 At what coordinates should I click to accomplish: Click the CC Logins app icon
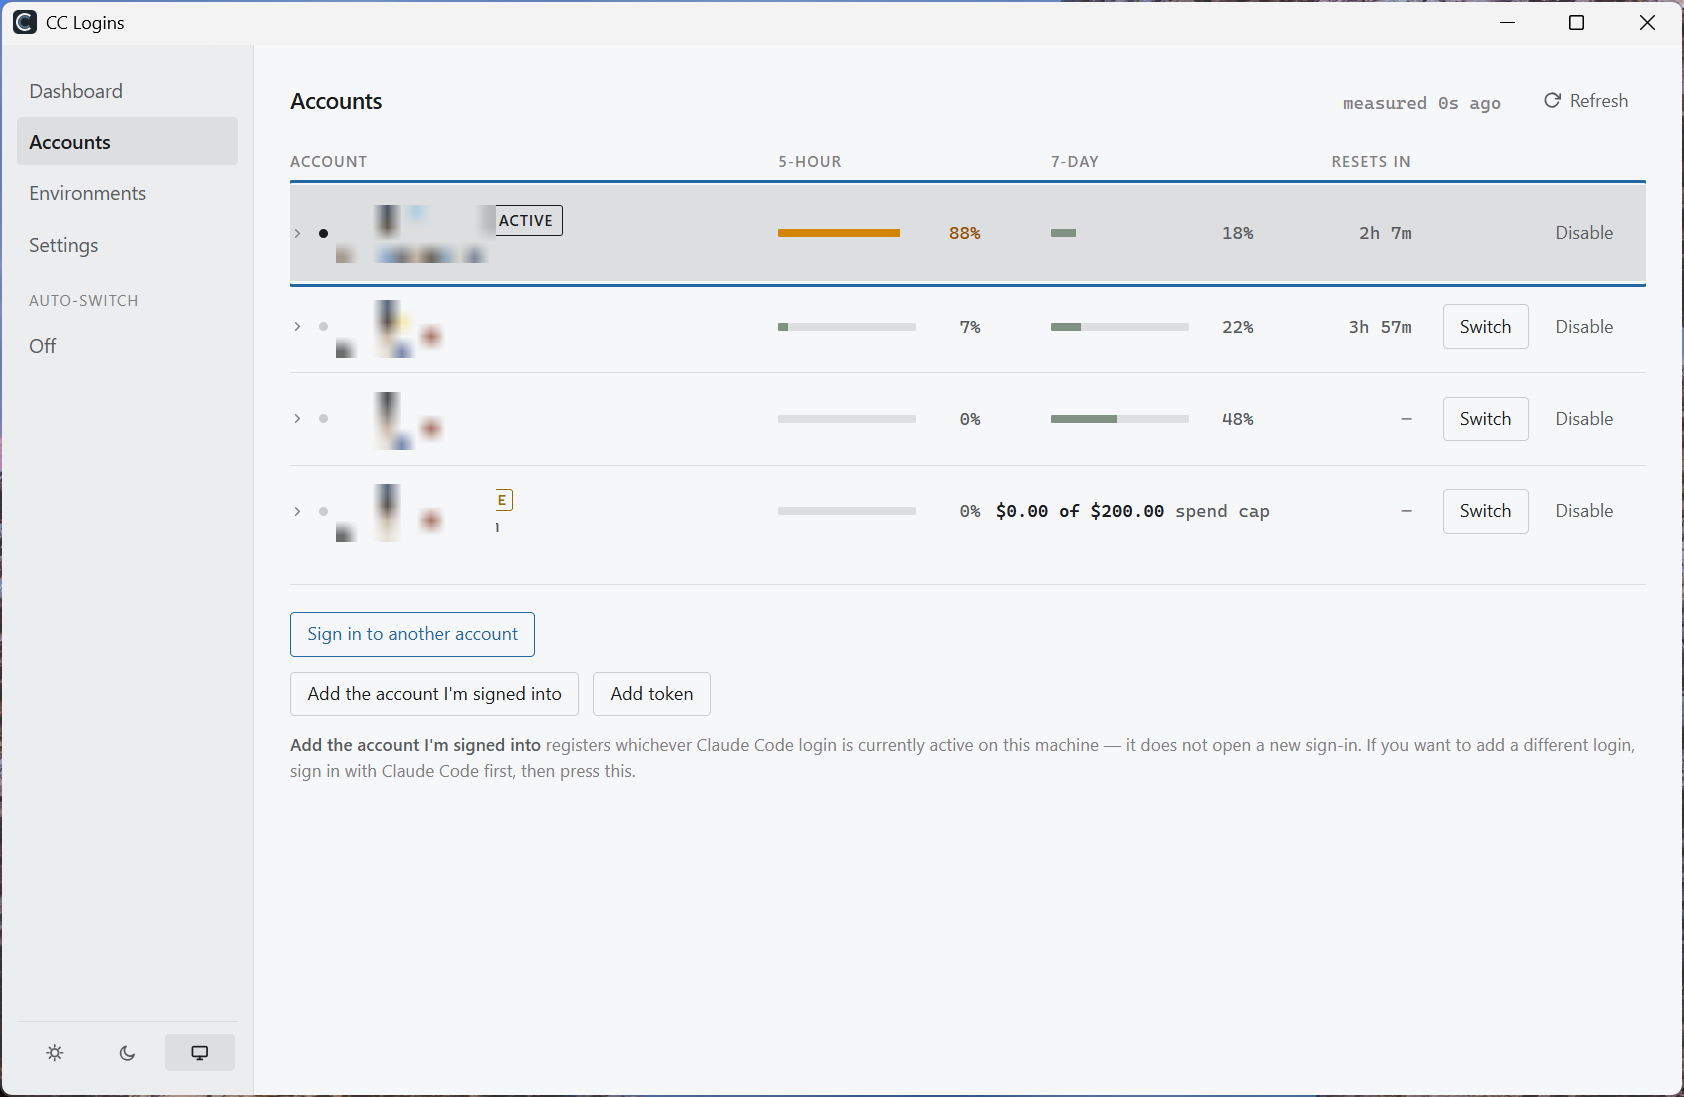point(25,22)
